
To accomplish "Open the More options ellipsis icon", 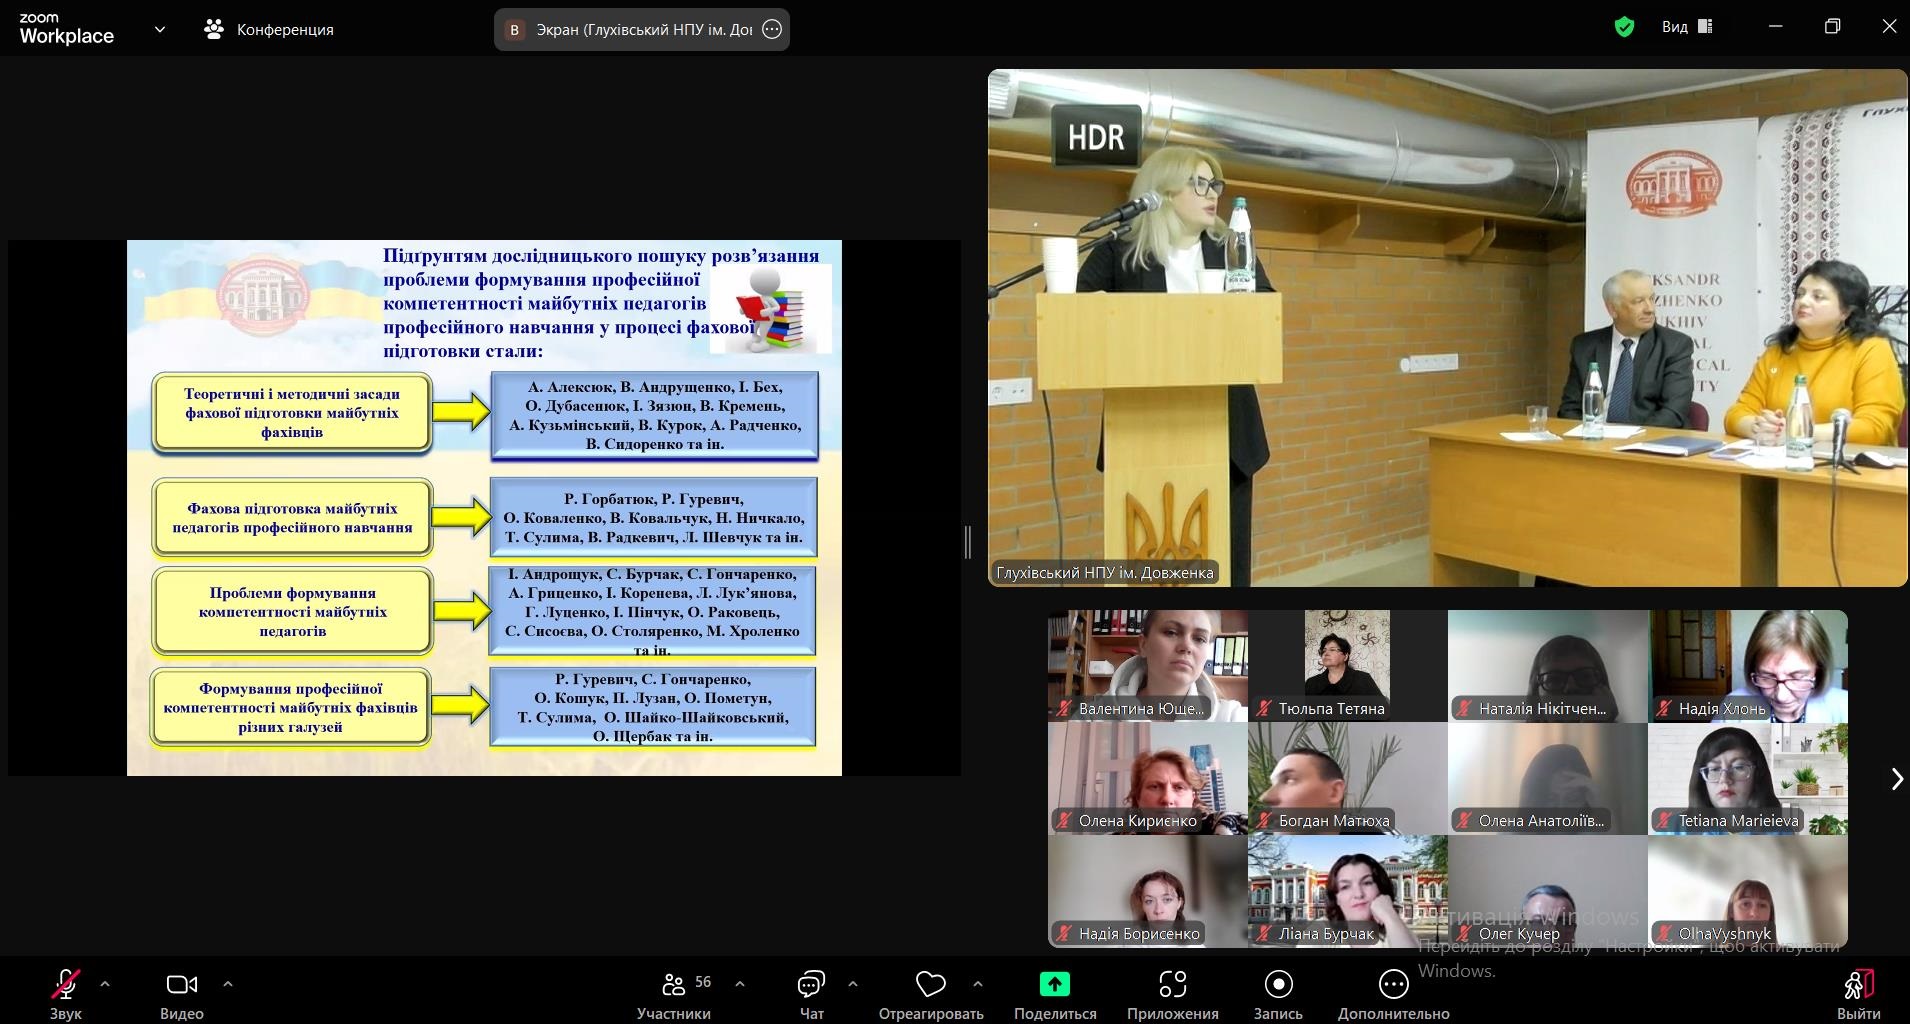I will 1393,985.
